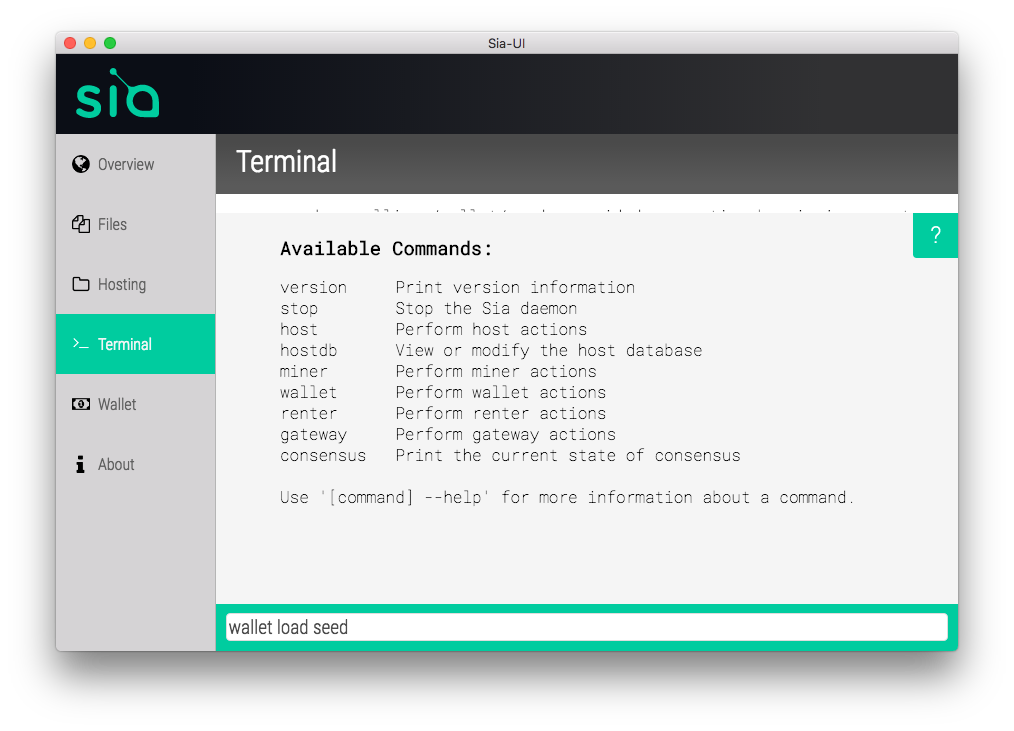Open the Overview sidebar label

click(x=126, y=164)
